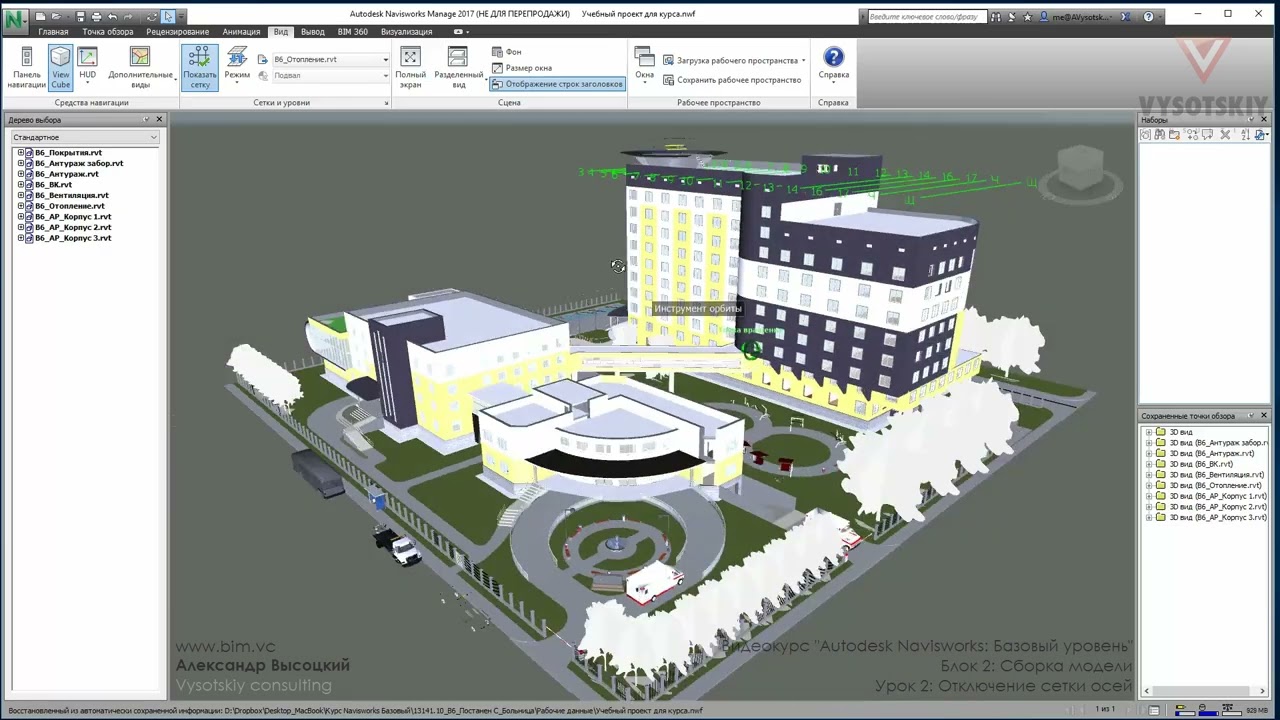The height and width of the screenshot is (720, 1280).
Task: Select B6_Отопление.rvt tree item
Action: click(x=70, y=206)
